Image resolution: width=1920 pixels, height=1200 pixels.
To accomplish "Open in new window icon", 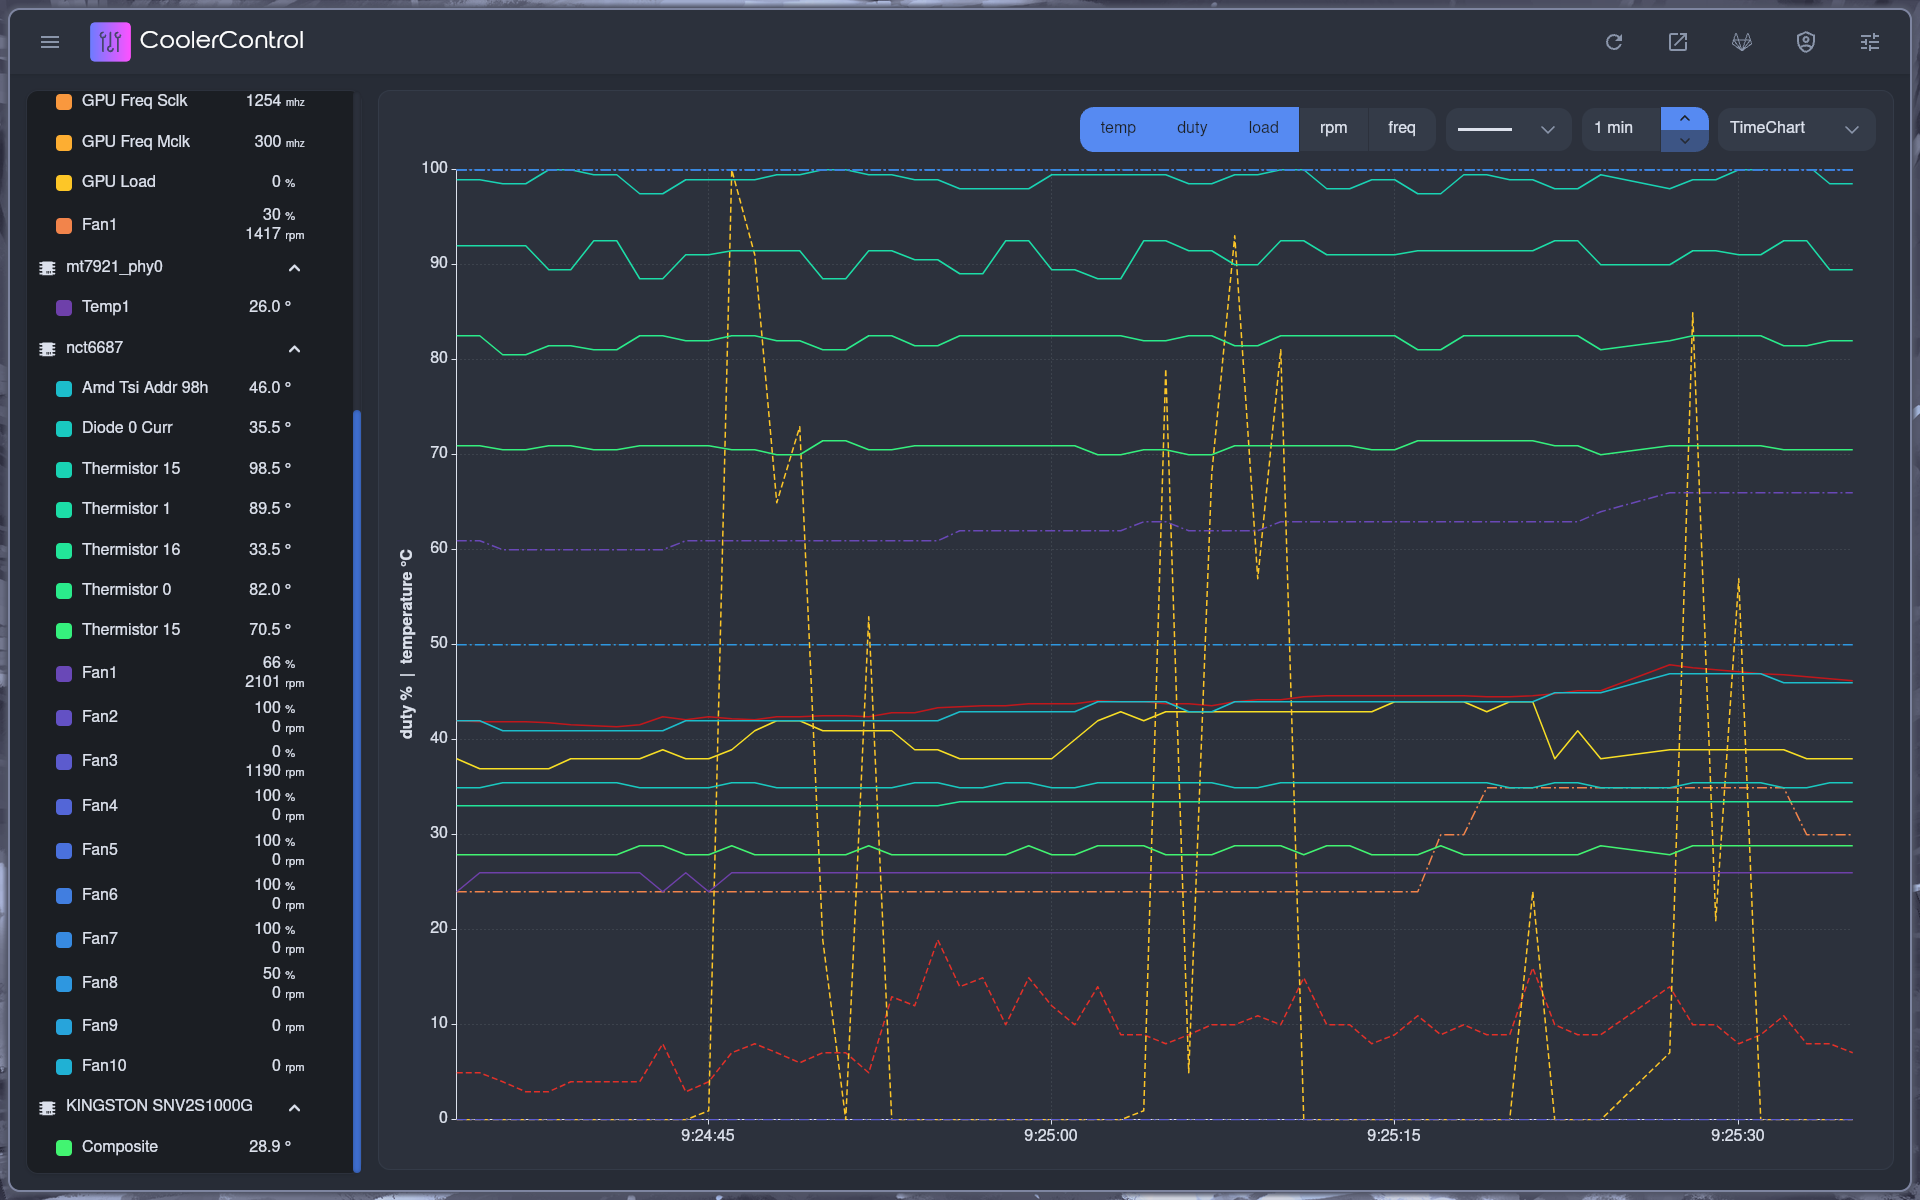I will point(1678,42).
